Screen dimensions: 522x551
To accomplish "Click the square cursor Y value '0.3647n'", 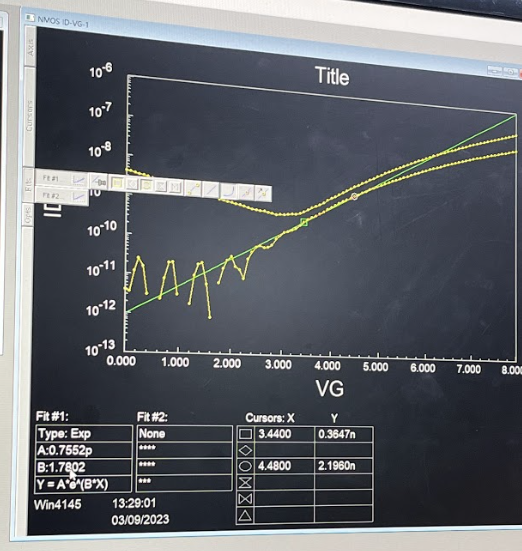I will coord(337,434).
